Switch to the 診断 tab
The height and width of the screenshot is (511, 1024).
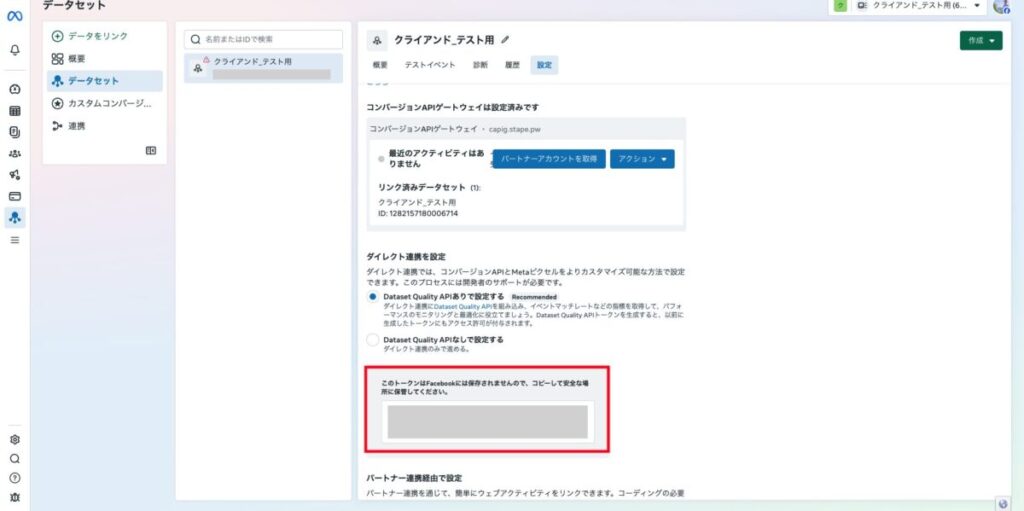pyautogui.click(x=480, y=65)
